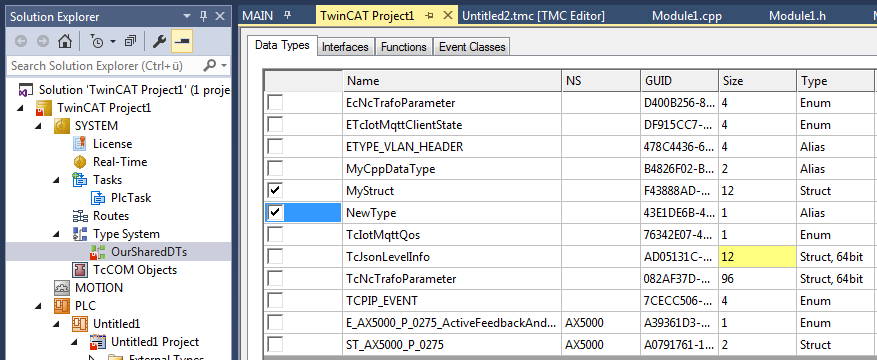Click the Type System node icon
The height and width of the screenshot is (360, 877).
pos(80,234)
